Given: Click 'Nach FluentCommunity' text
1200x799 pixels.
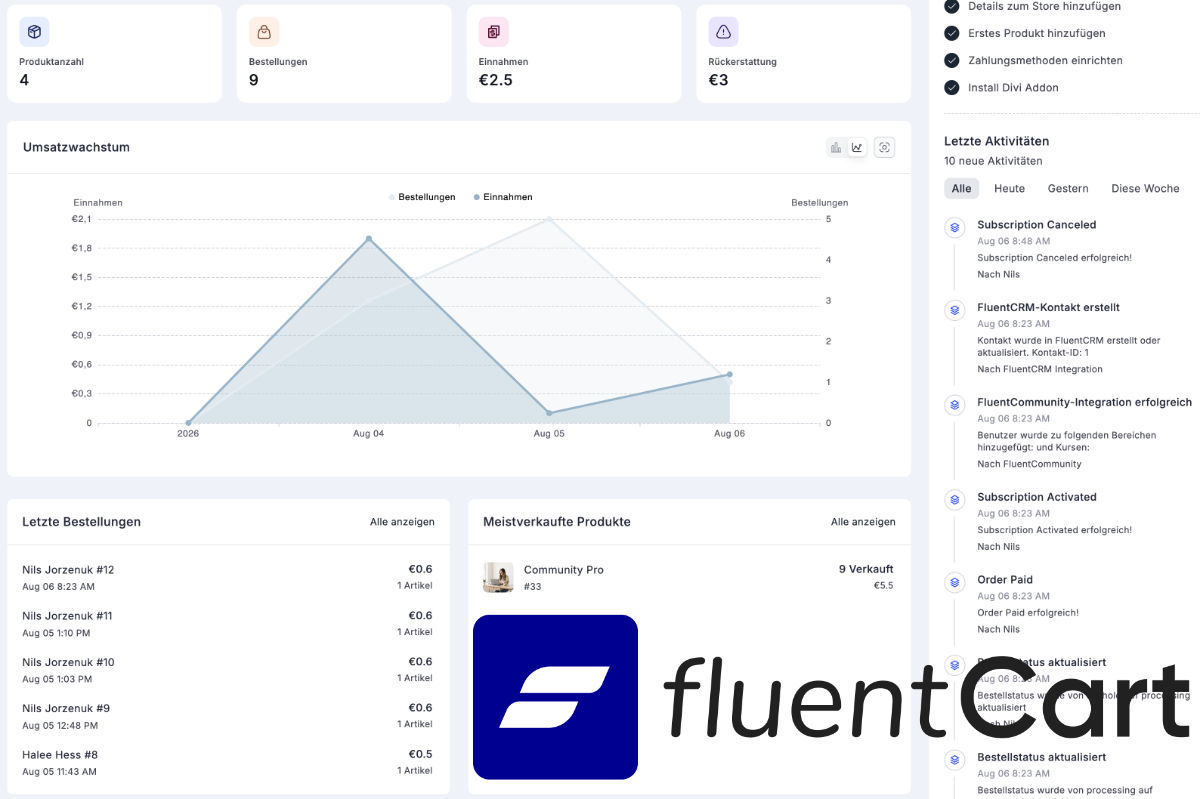Looking at the screenshot, I should 1029,464.
